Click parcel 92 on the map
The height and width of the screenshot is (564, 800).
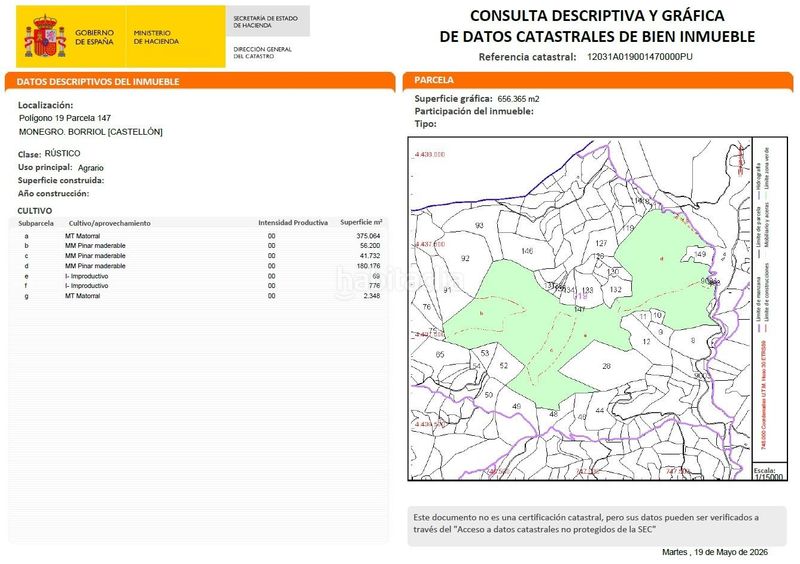[x=465, y=258]
